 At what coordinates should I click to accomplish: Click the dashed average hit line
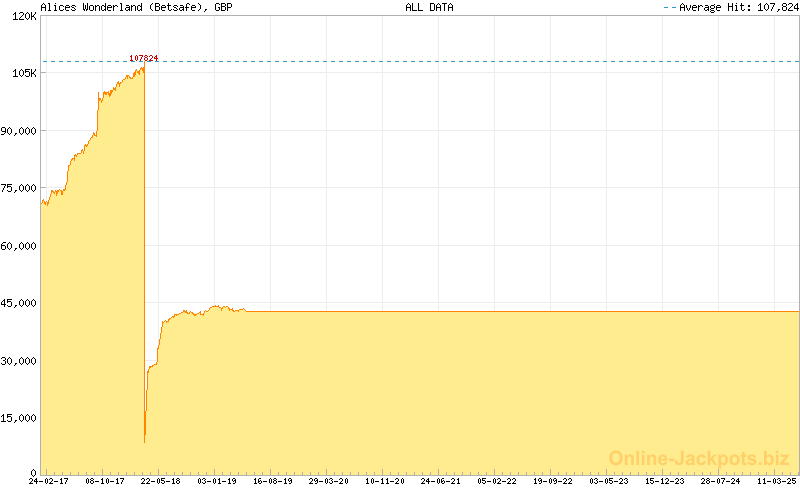click(x=450, y=62)
